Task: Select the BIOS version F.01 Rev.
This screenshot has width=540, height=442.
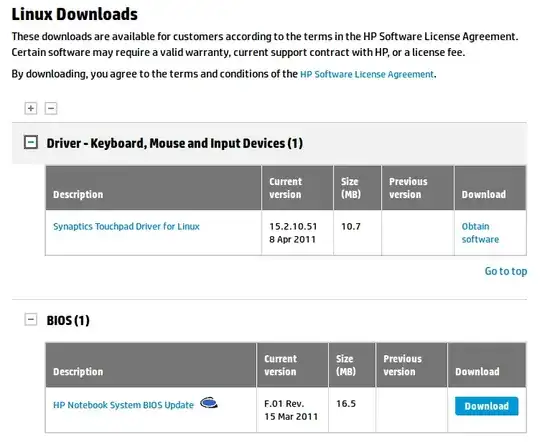Action: pyautogui.click(x=284, y=403)
